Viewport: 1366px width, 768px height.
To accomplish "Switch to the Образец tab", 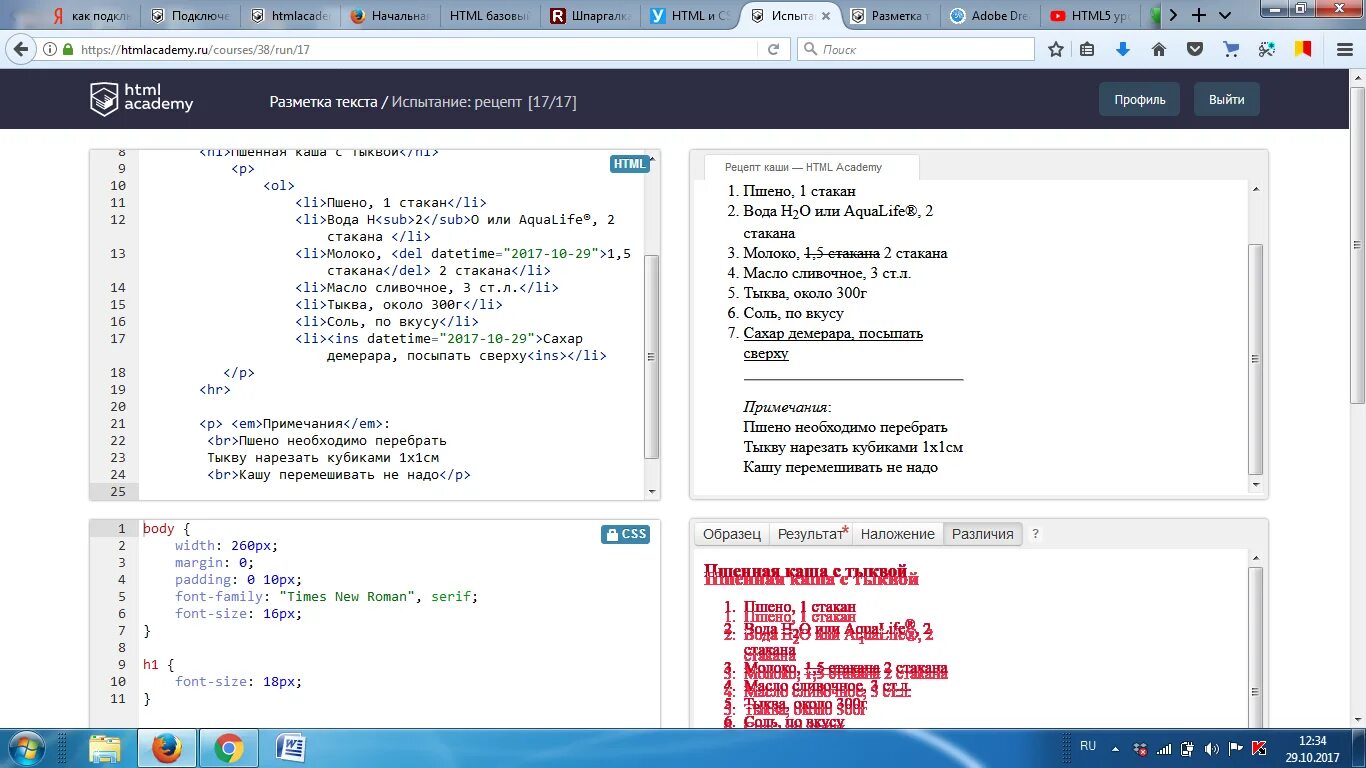I will (x=732, y=534).
